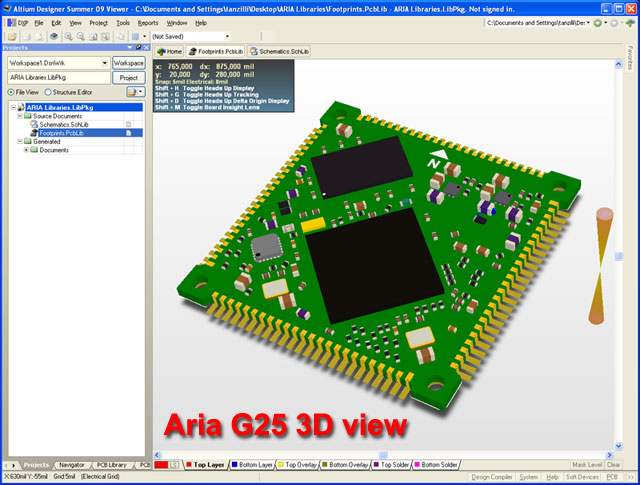This screenshot has width=640, height=485.
Task: Pin the Projects panel with pushpin icon
Action: pos(138,47)
